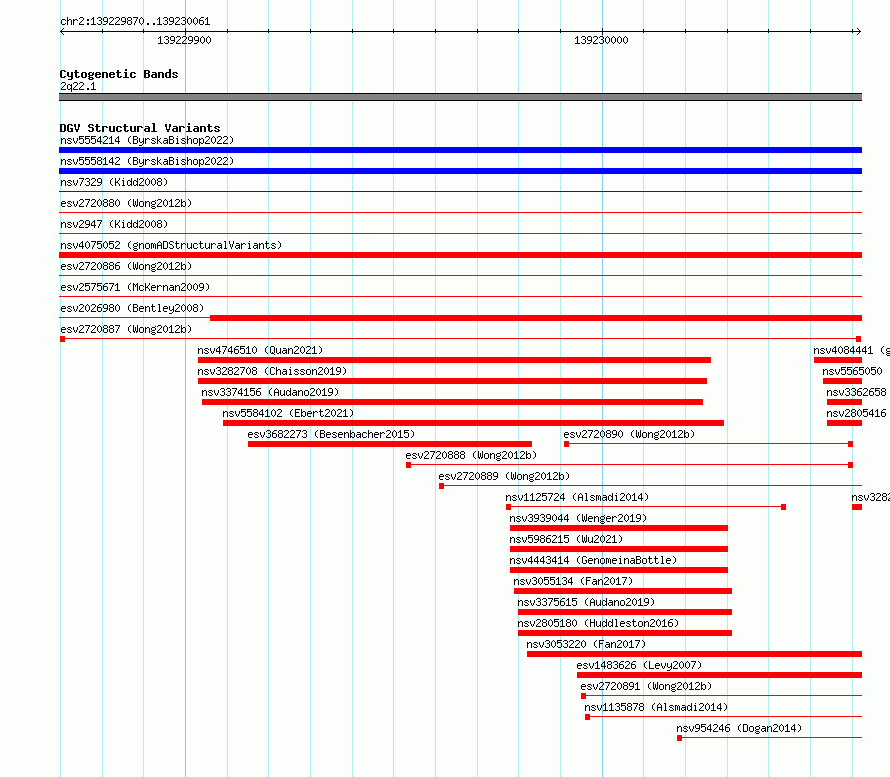
Task: Open the nsv2805416 variant label
Action: (857, 413)
